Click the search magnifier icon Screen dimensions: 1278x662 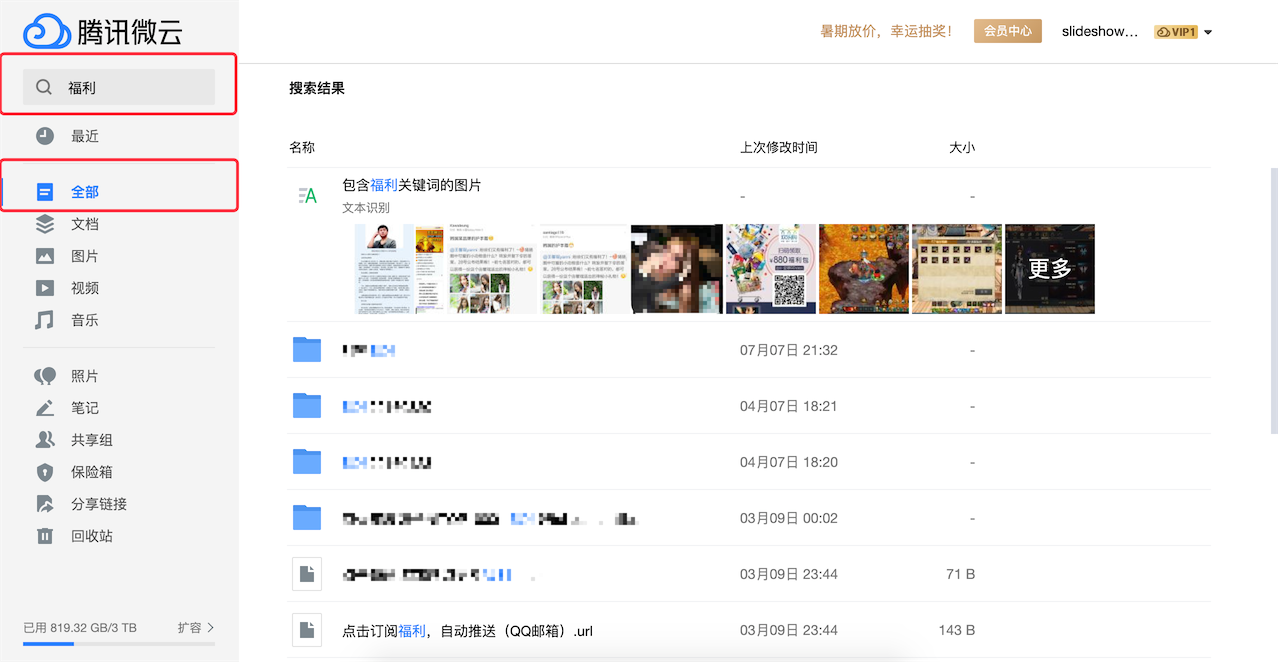(x=44, y=87)
